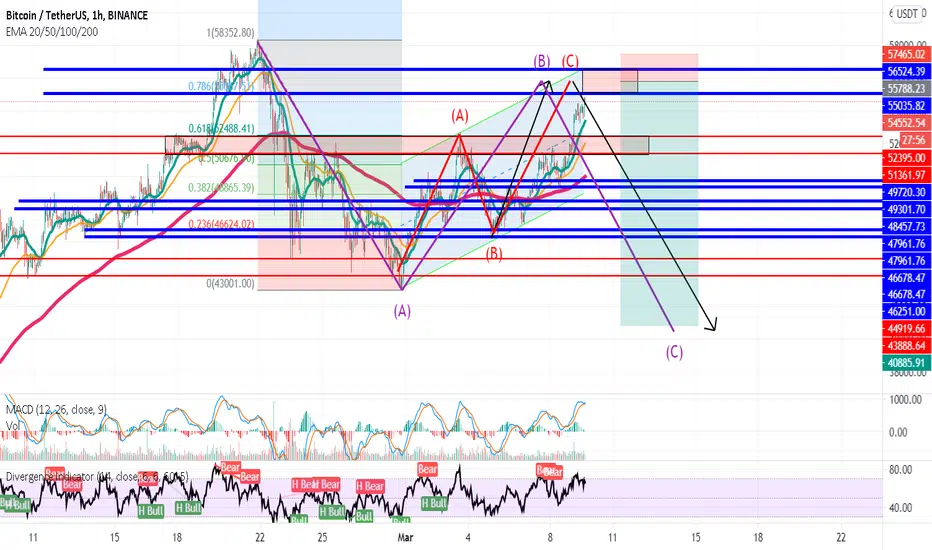Click the Bear tag above Mar in divergence pane
Screen dimensions: 932x550
427,470
